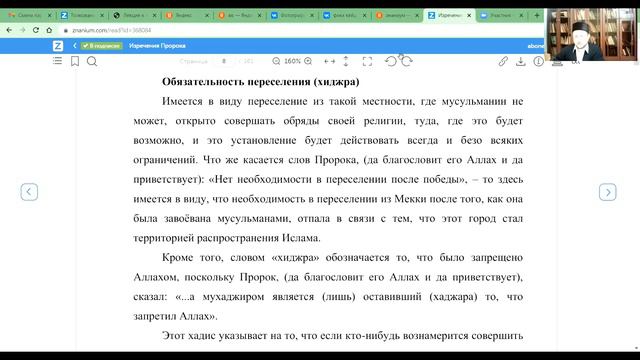
Task: Switch to the 'Толкован' tab
Action: click(82, 15)
